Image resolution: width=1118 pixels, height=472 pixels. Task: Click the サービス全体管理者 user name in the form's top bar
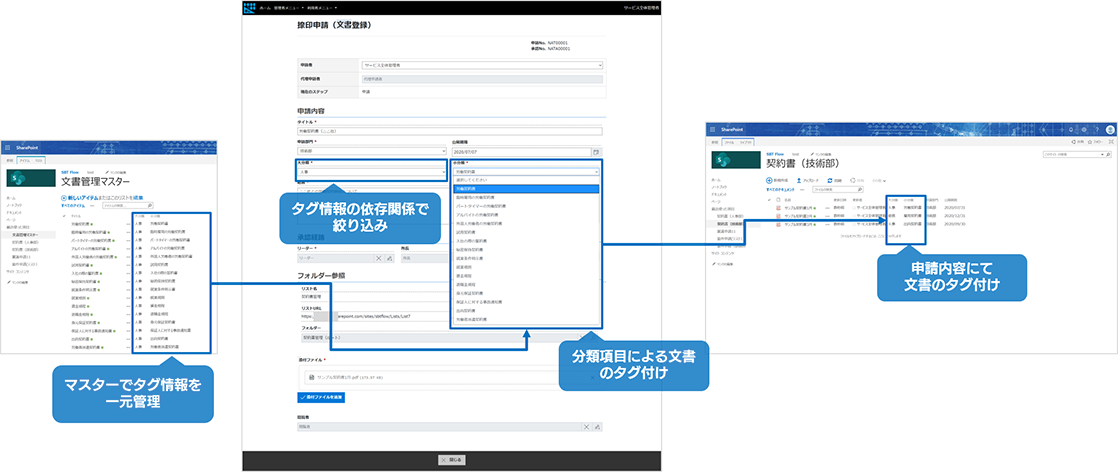[x=642, y=8]
